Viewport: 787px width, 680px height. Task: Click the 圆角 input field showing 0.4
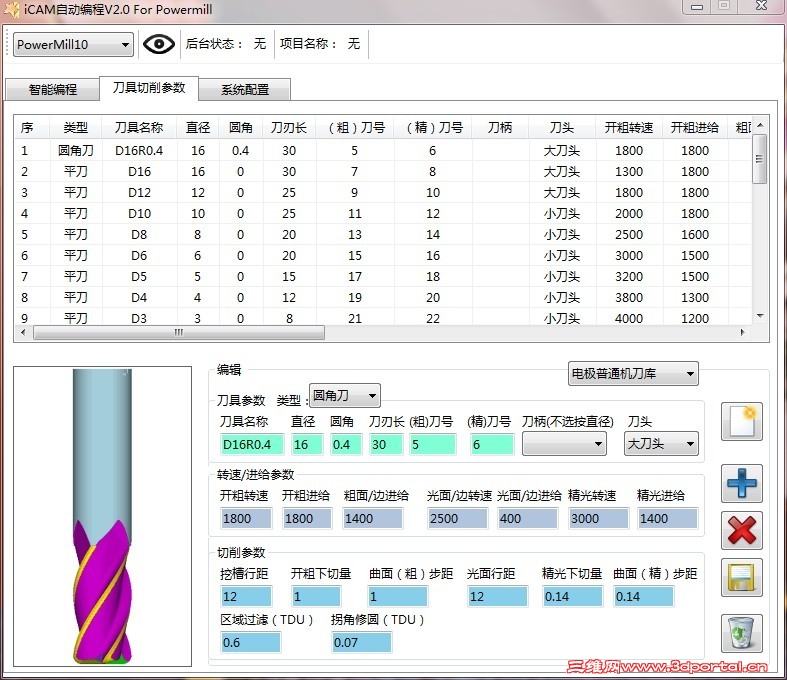point(346,445)
